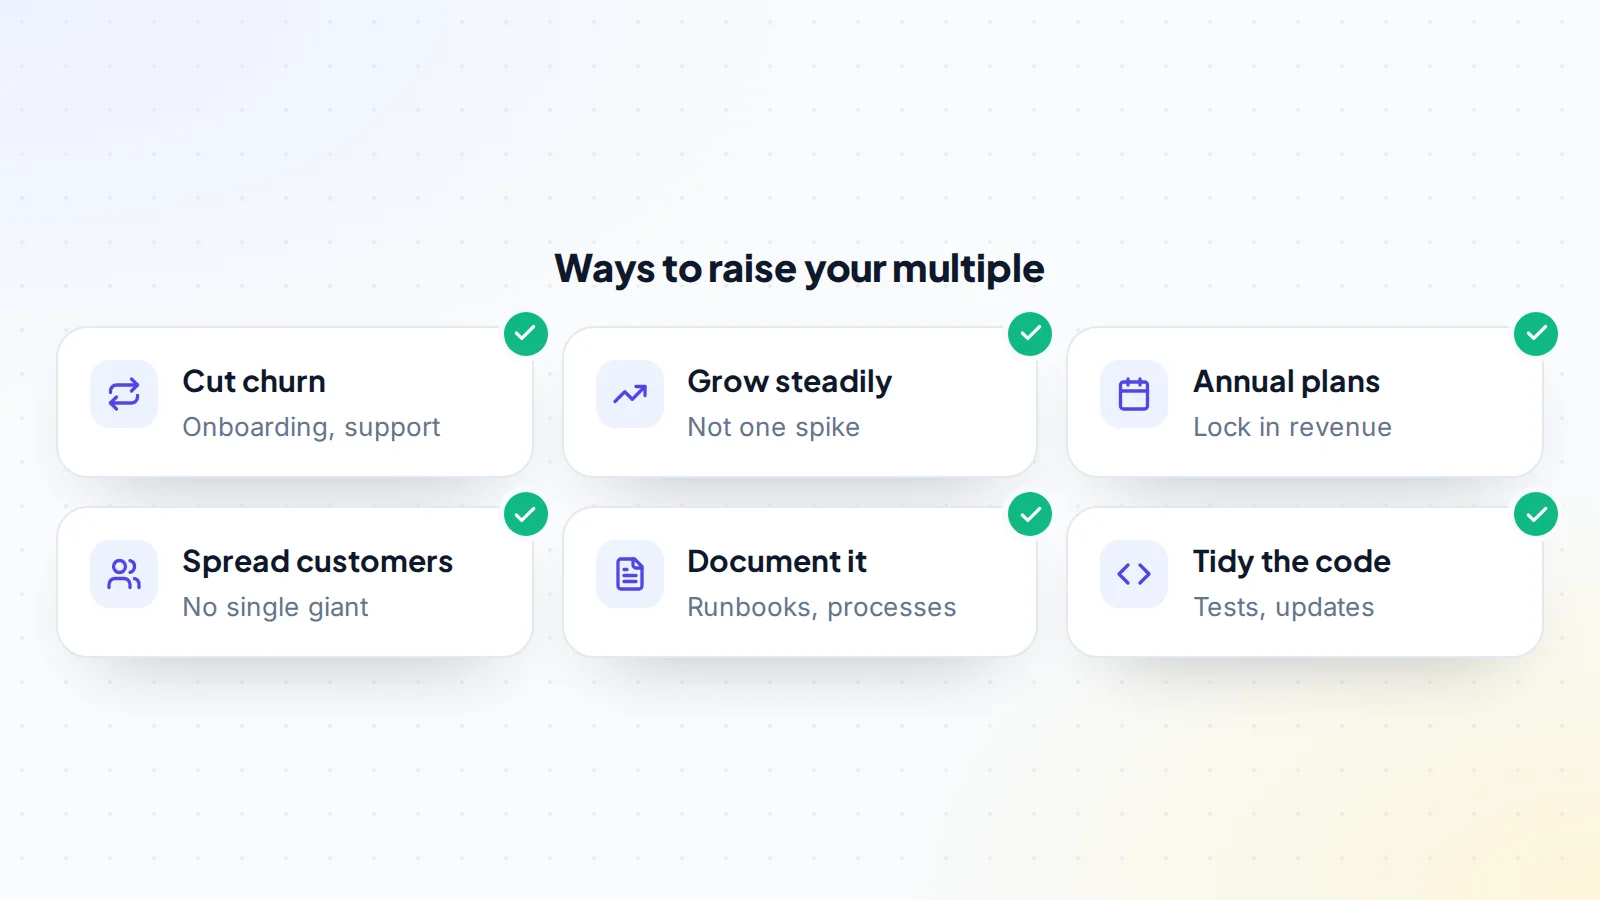
Task: Click the green checkmark on Tidy the code card
Action: (x=1536, y=515)
